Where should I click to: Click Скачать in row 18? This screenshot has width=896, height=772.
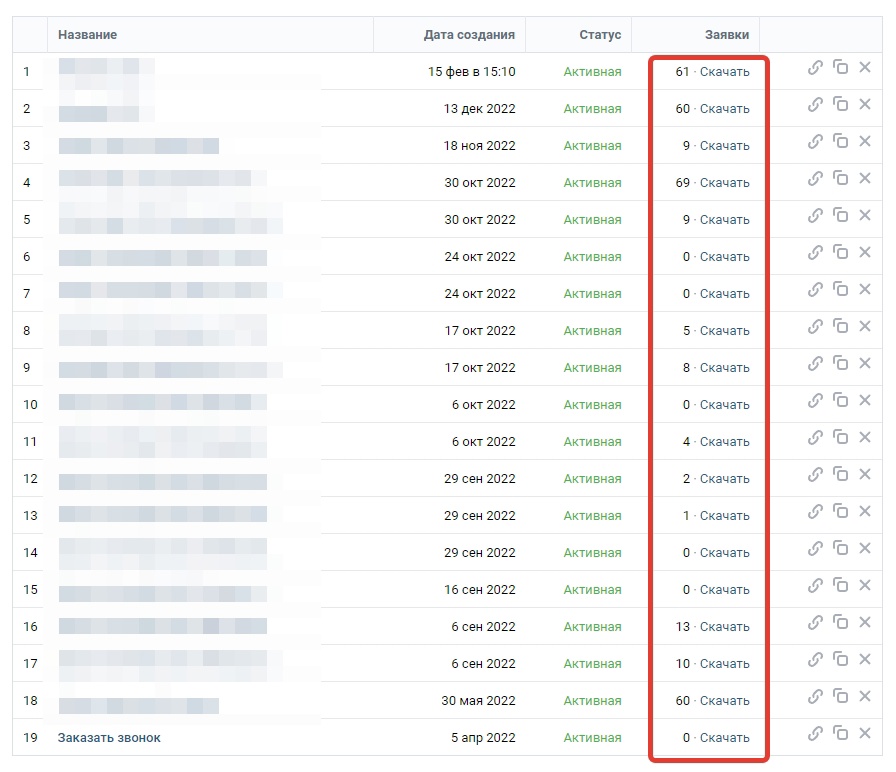click(x=725, y=701)
